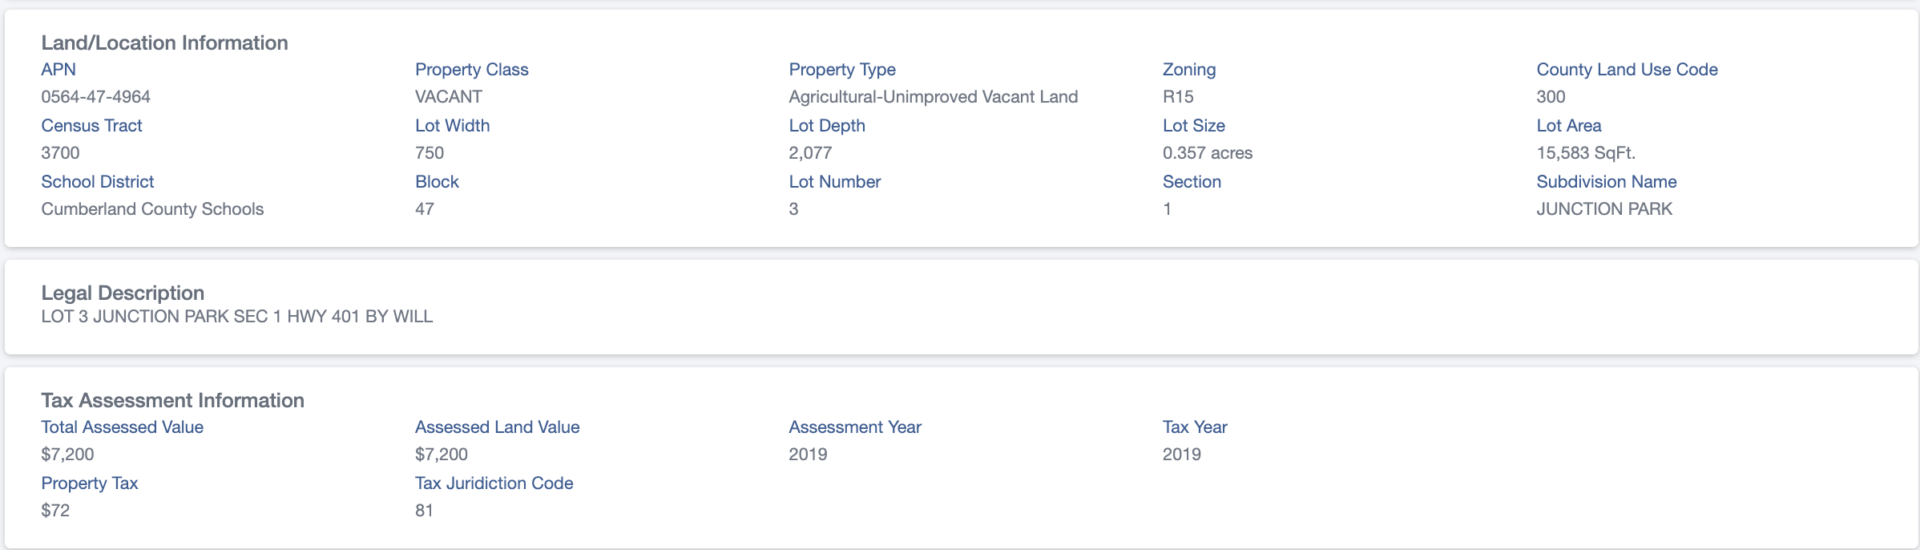Click the School District label

(x=97, y=182)
